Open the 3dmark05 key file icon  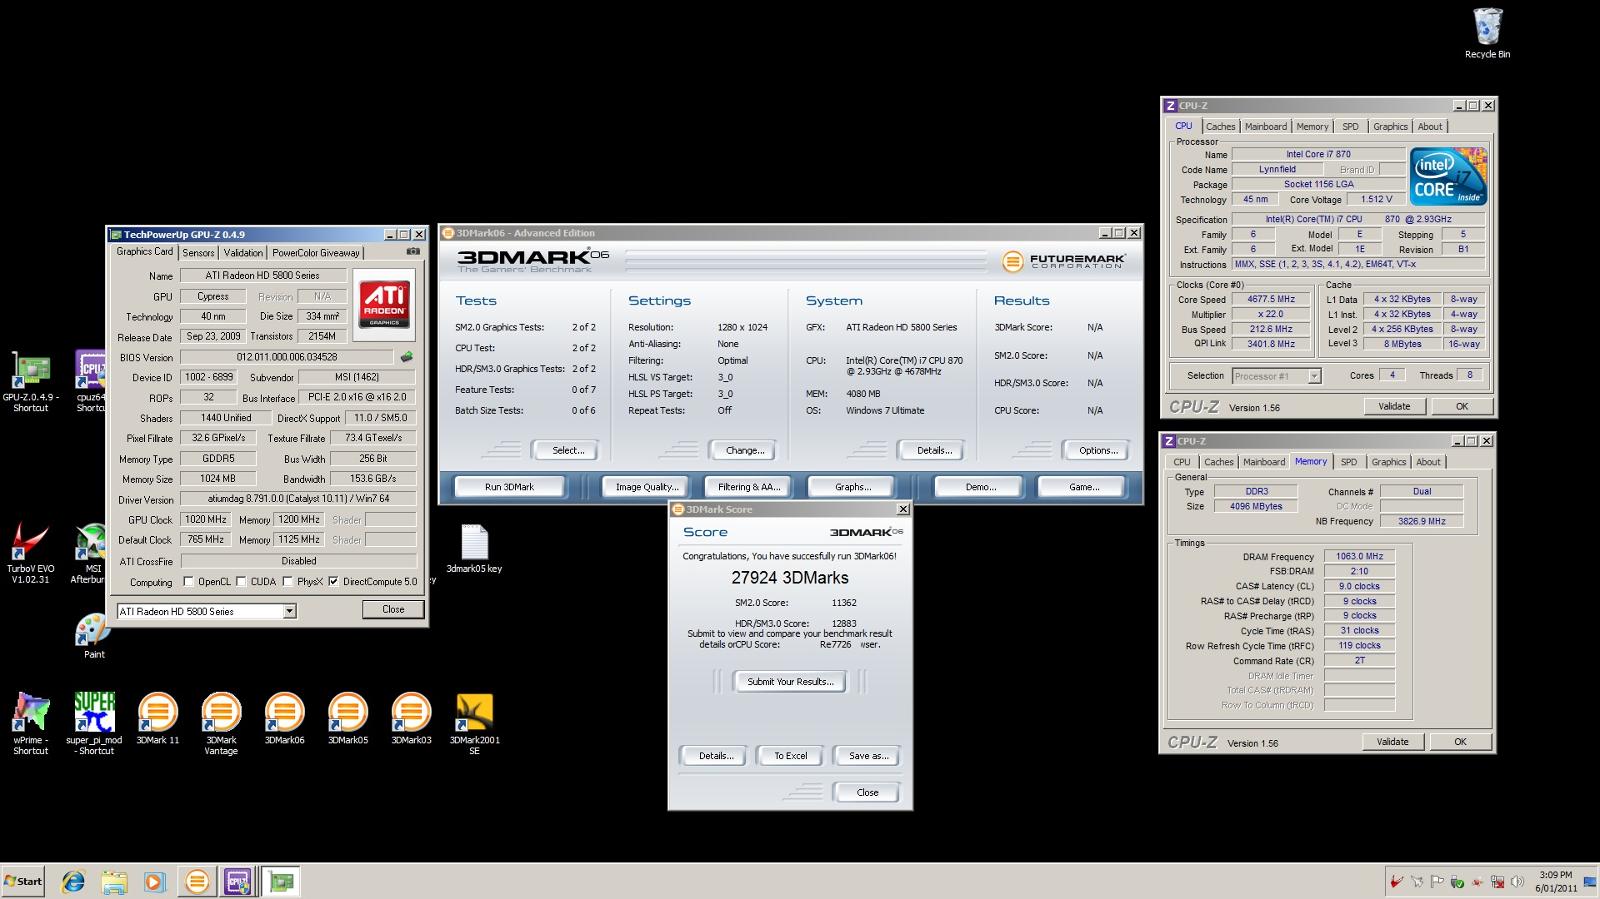(474, 548)
